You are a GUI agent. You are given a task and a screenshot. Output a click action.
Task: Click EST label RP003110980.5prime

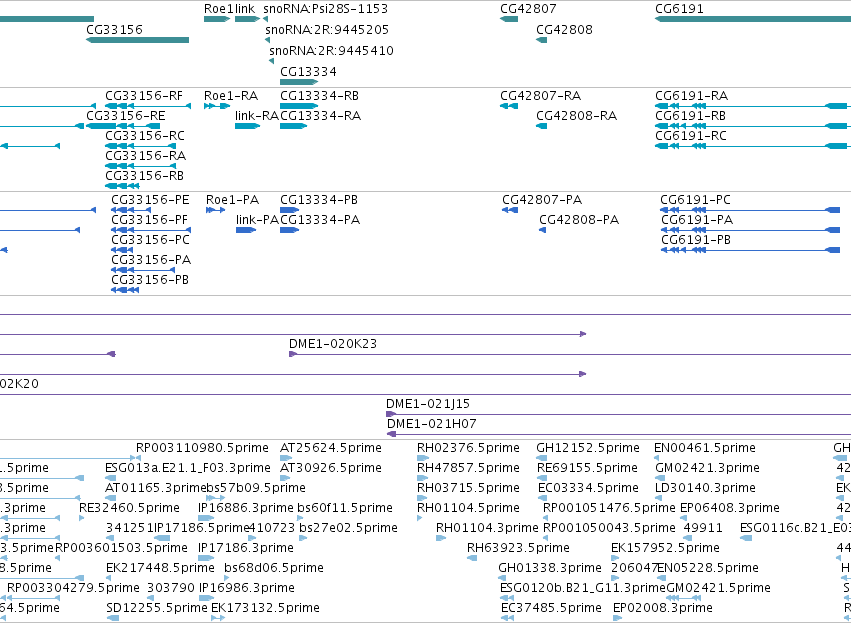(x=202, y=448)
